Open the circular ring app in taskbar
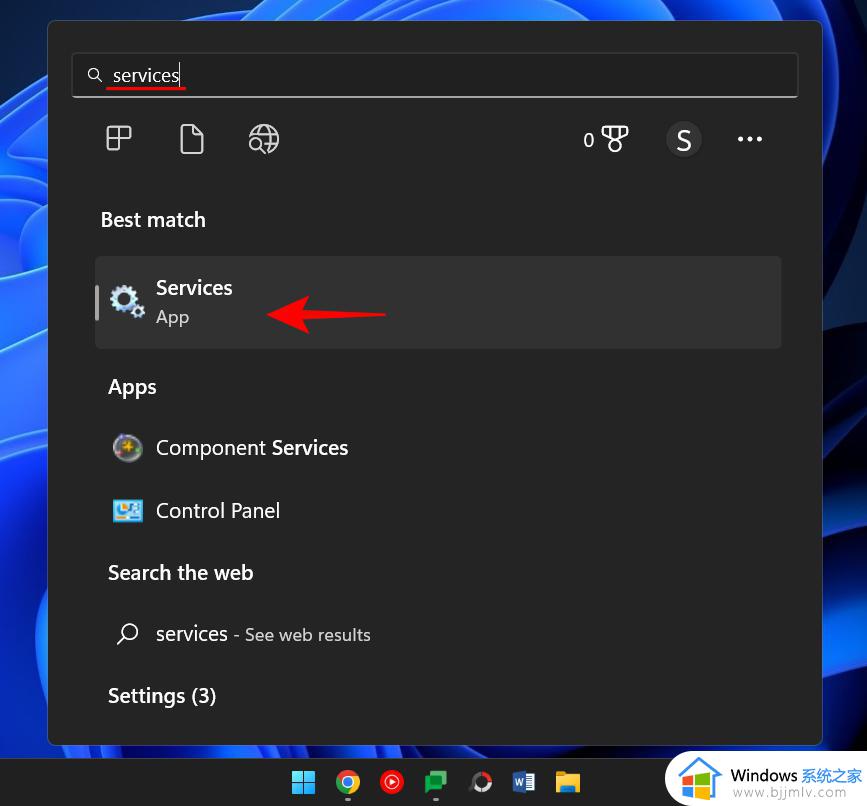This screenshot has height=806, width=867. (x=480, y=782)
